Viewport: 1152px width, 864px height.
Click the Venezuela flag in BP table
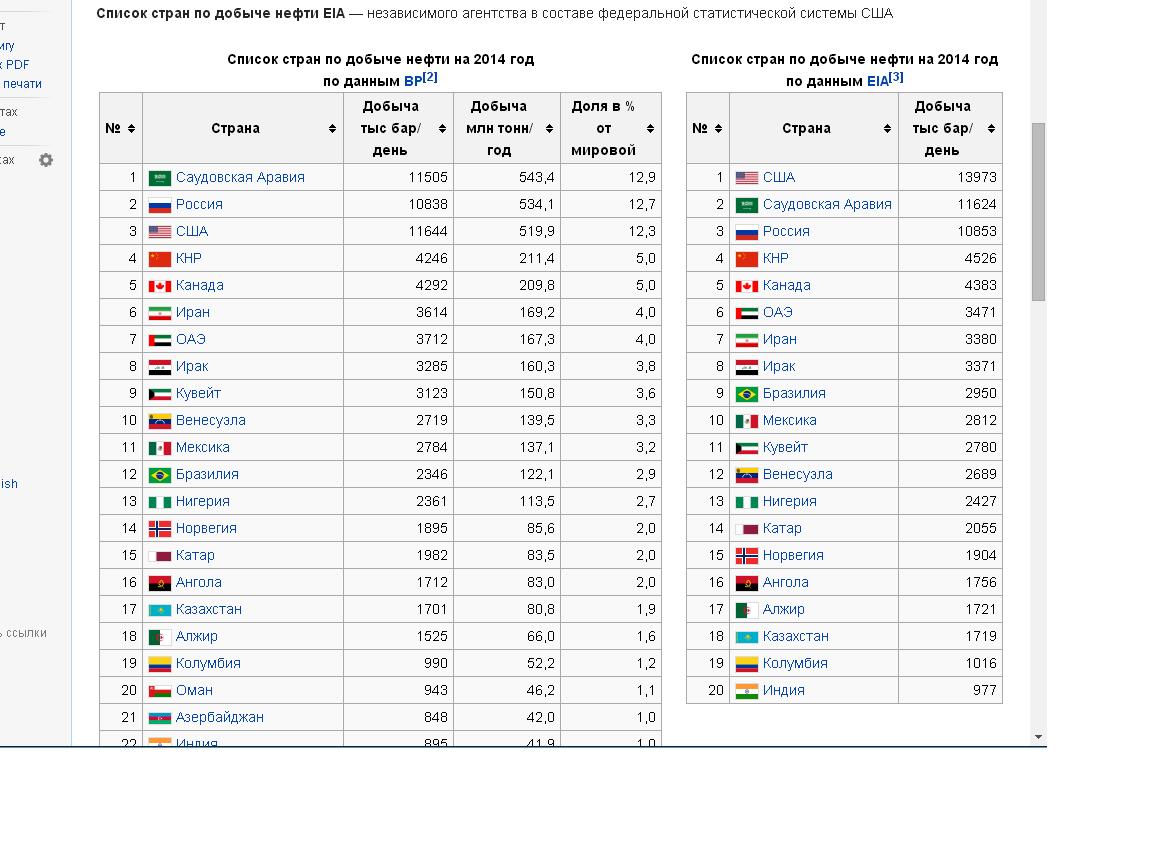point(159,421)
